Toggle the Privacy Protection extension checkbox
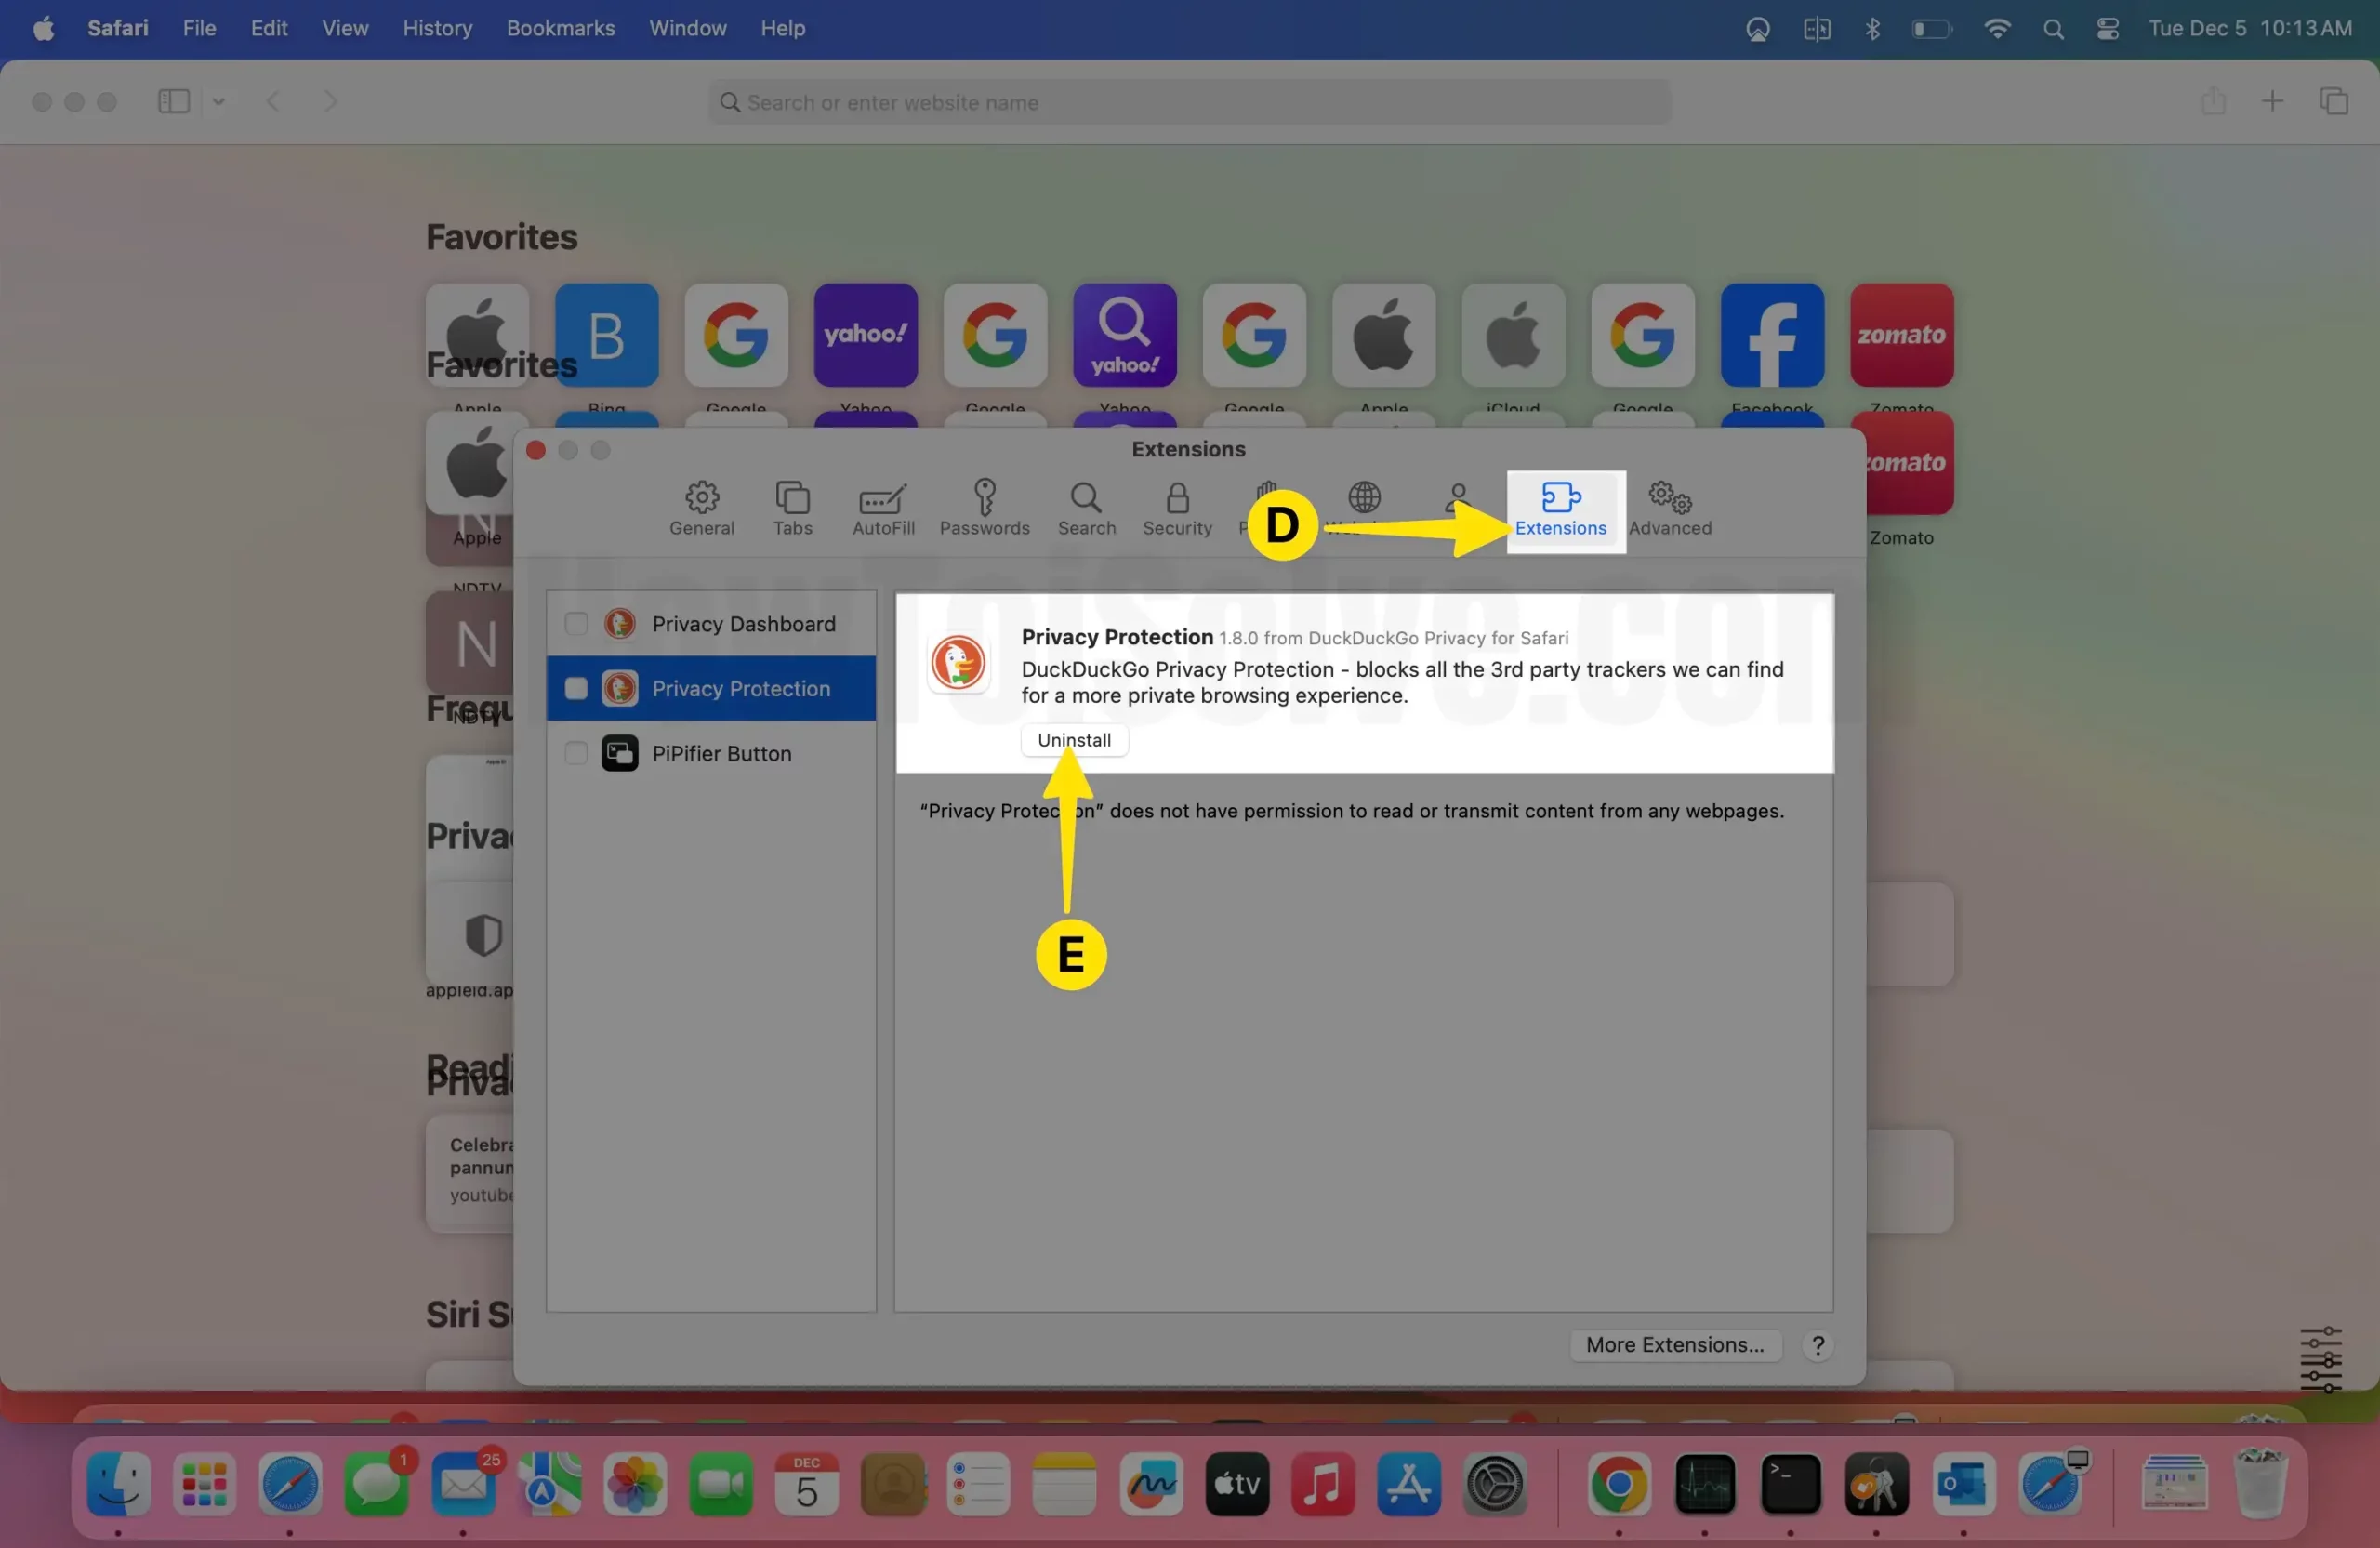Viewport: 2380px width, 1548px height. (x=576, y=688)
